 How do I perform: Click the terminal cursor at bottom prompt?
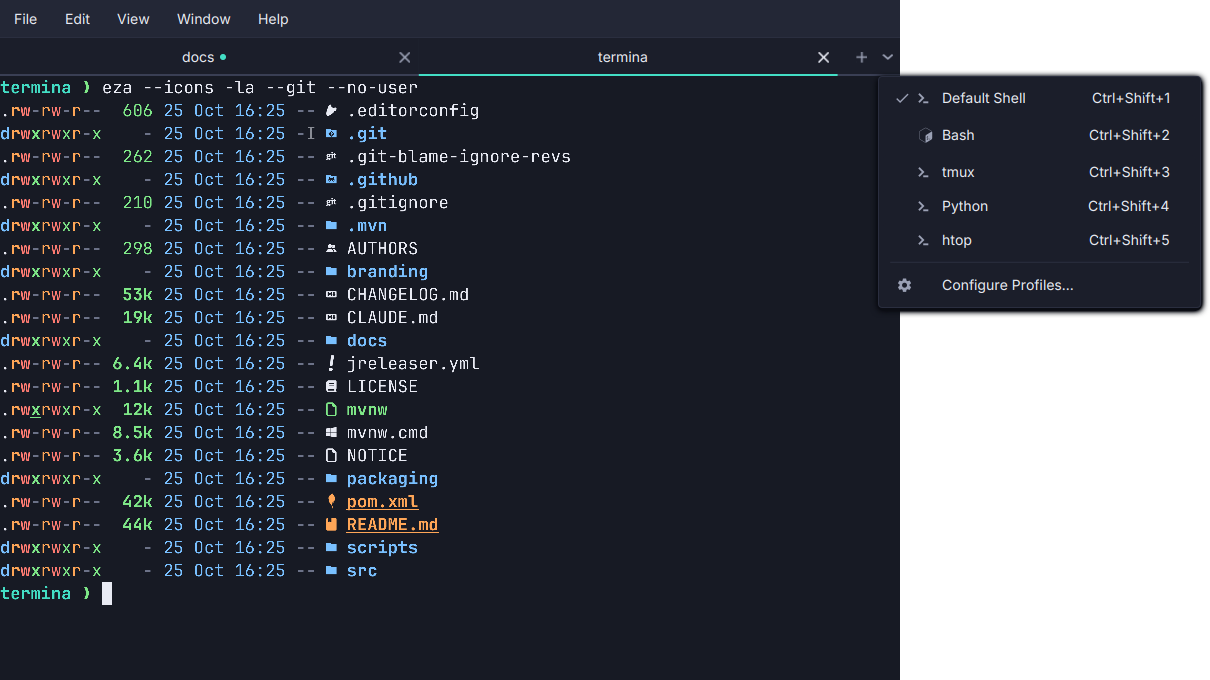(x=107, y=594)
